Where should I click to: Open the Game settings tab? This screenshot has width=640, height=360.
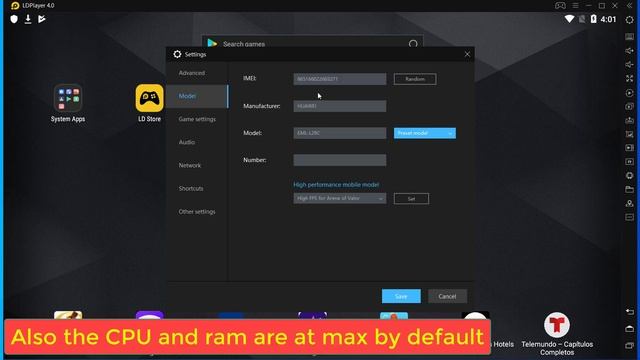tap(197, 119)
